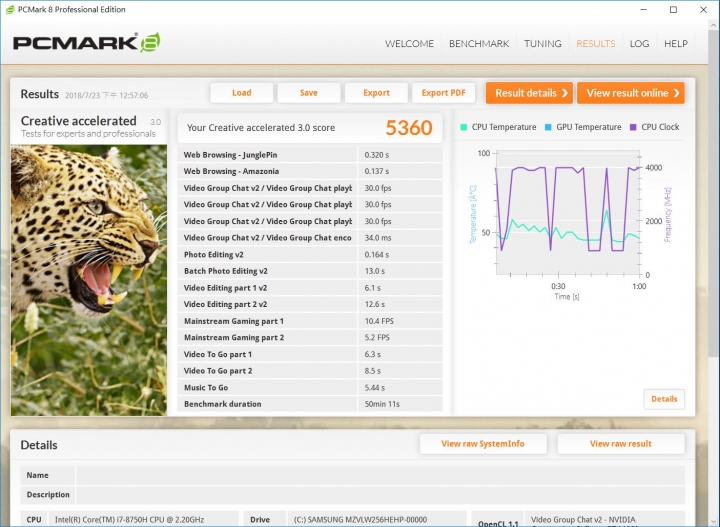Screen dimensions: 720x527
Task: Click the Export PDF button
Action: pyautogui.click(x=444, y=93)
